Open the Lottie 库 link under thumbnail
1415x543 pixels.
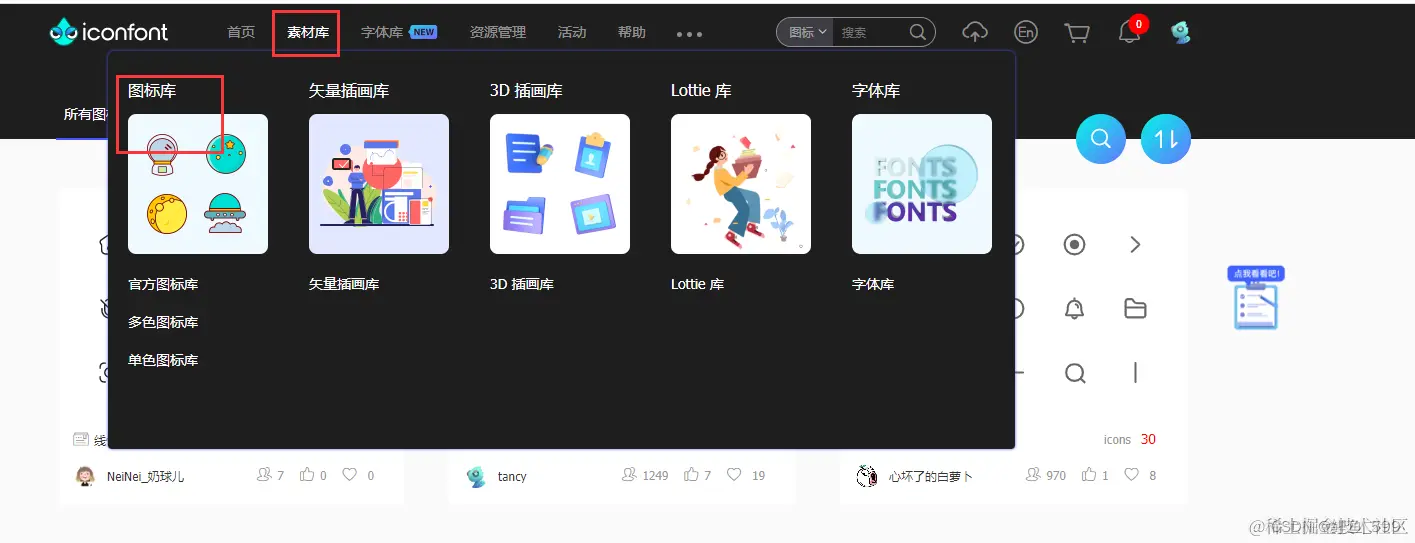pyautogui.click(x=697, y=284)
